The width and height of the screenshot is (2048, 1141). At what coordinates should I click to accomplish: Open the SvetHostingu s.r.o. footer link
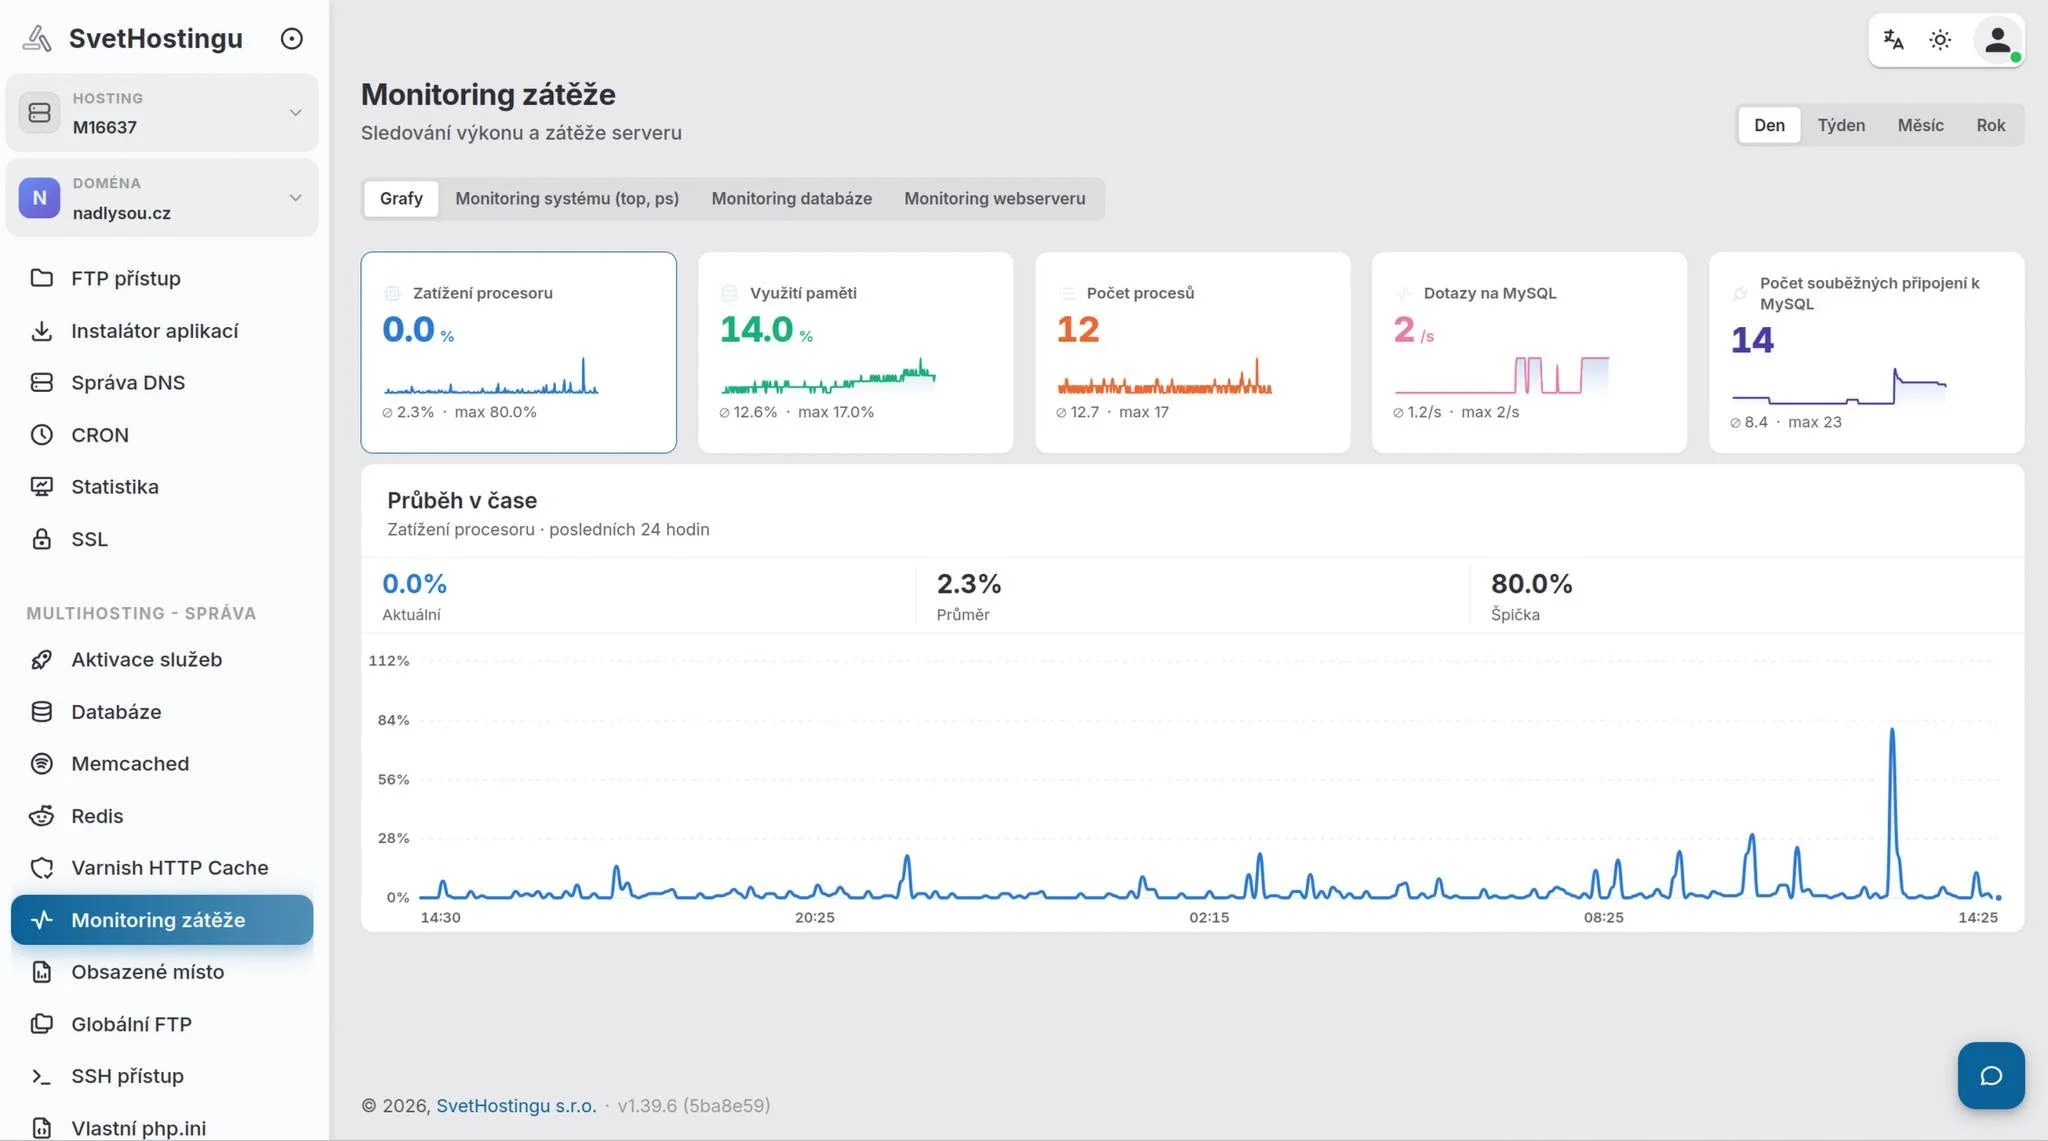[516, 1106]
